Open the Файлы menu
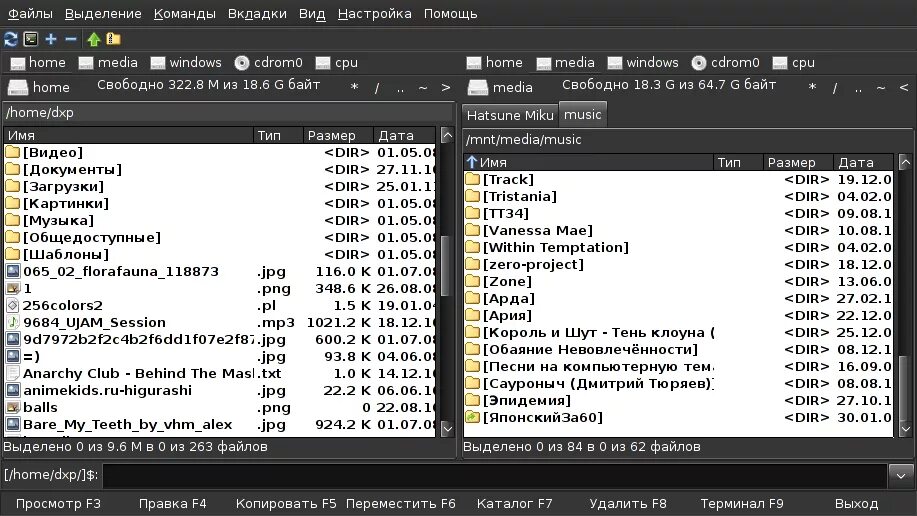Image resolution: width=917 pixels, height=516 pixels. 30,13
